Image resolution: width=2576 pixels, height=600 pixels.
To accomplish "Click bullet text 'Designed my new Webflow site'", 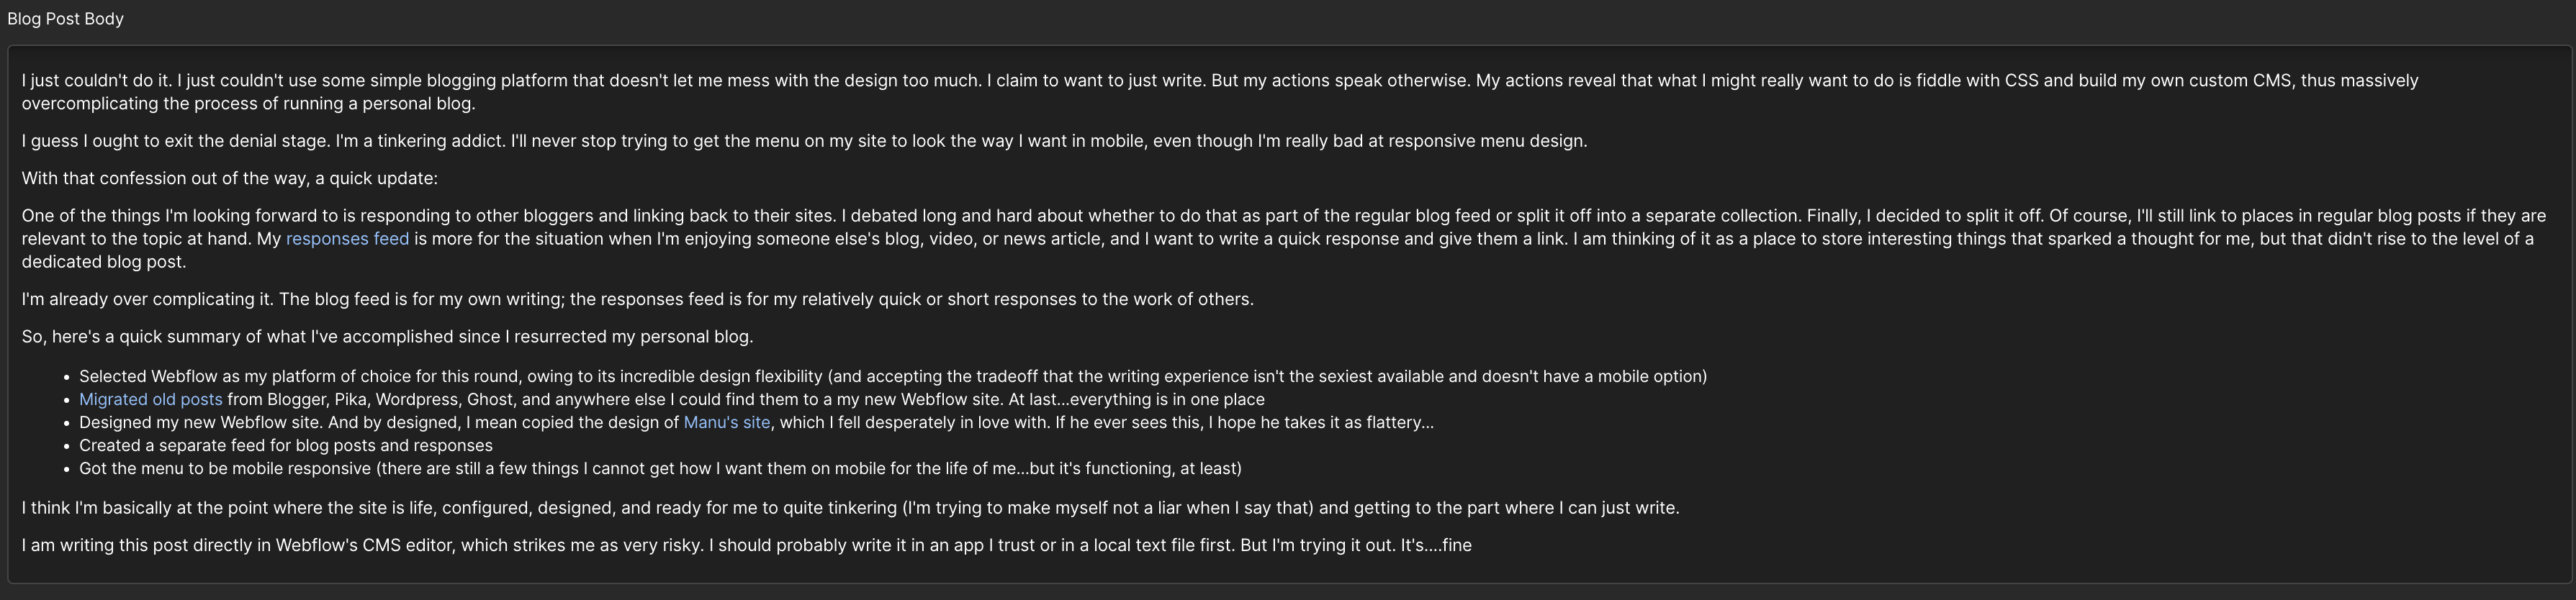I will click(x=379, y=422).
